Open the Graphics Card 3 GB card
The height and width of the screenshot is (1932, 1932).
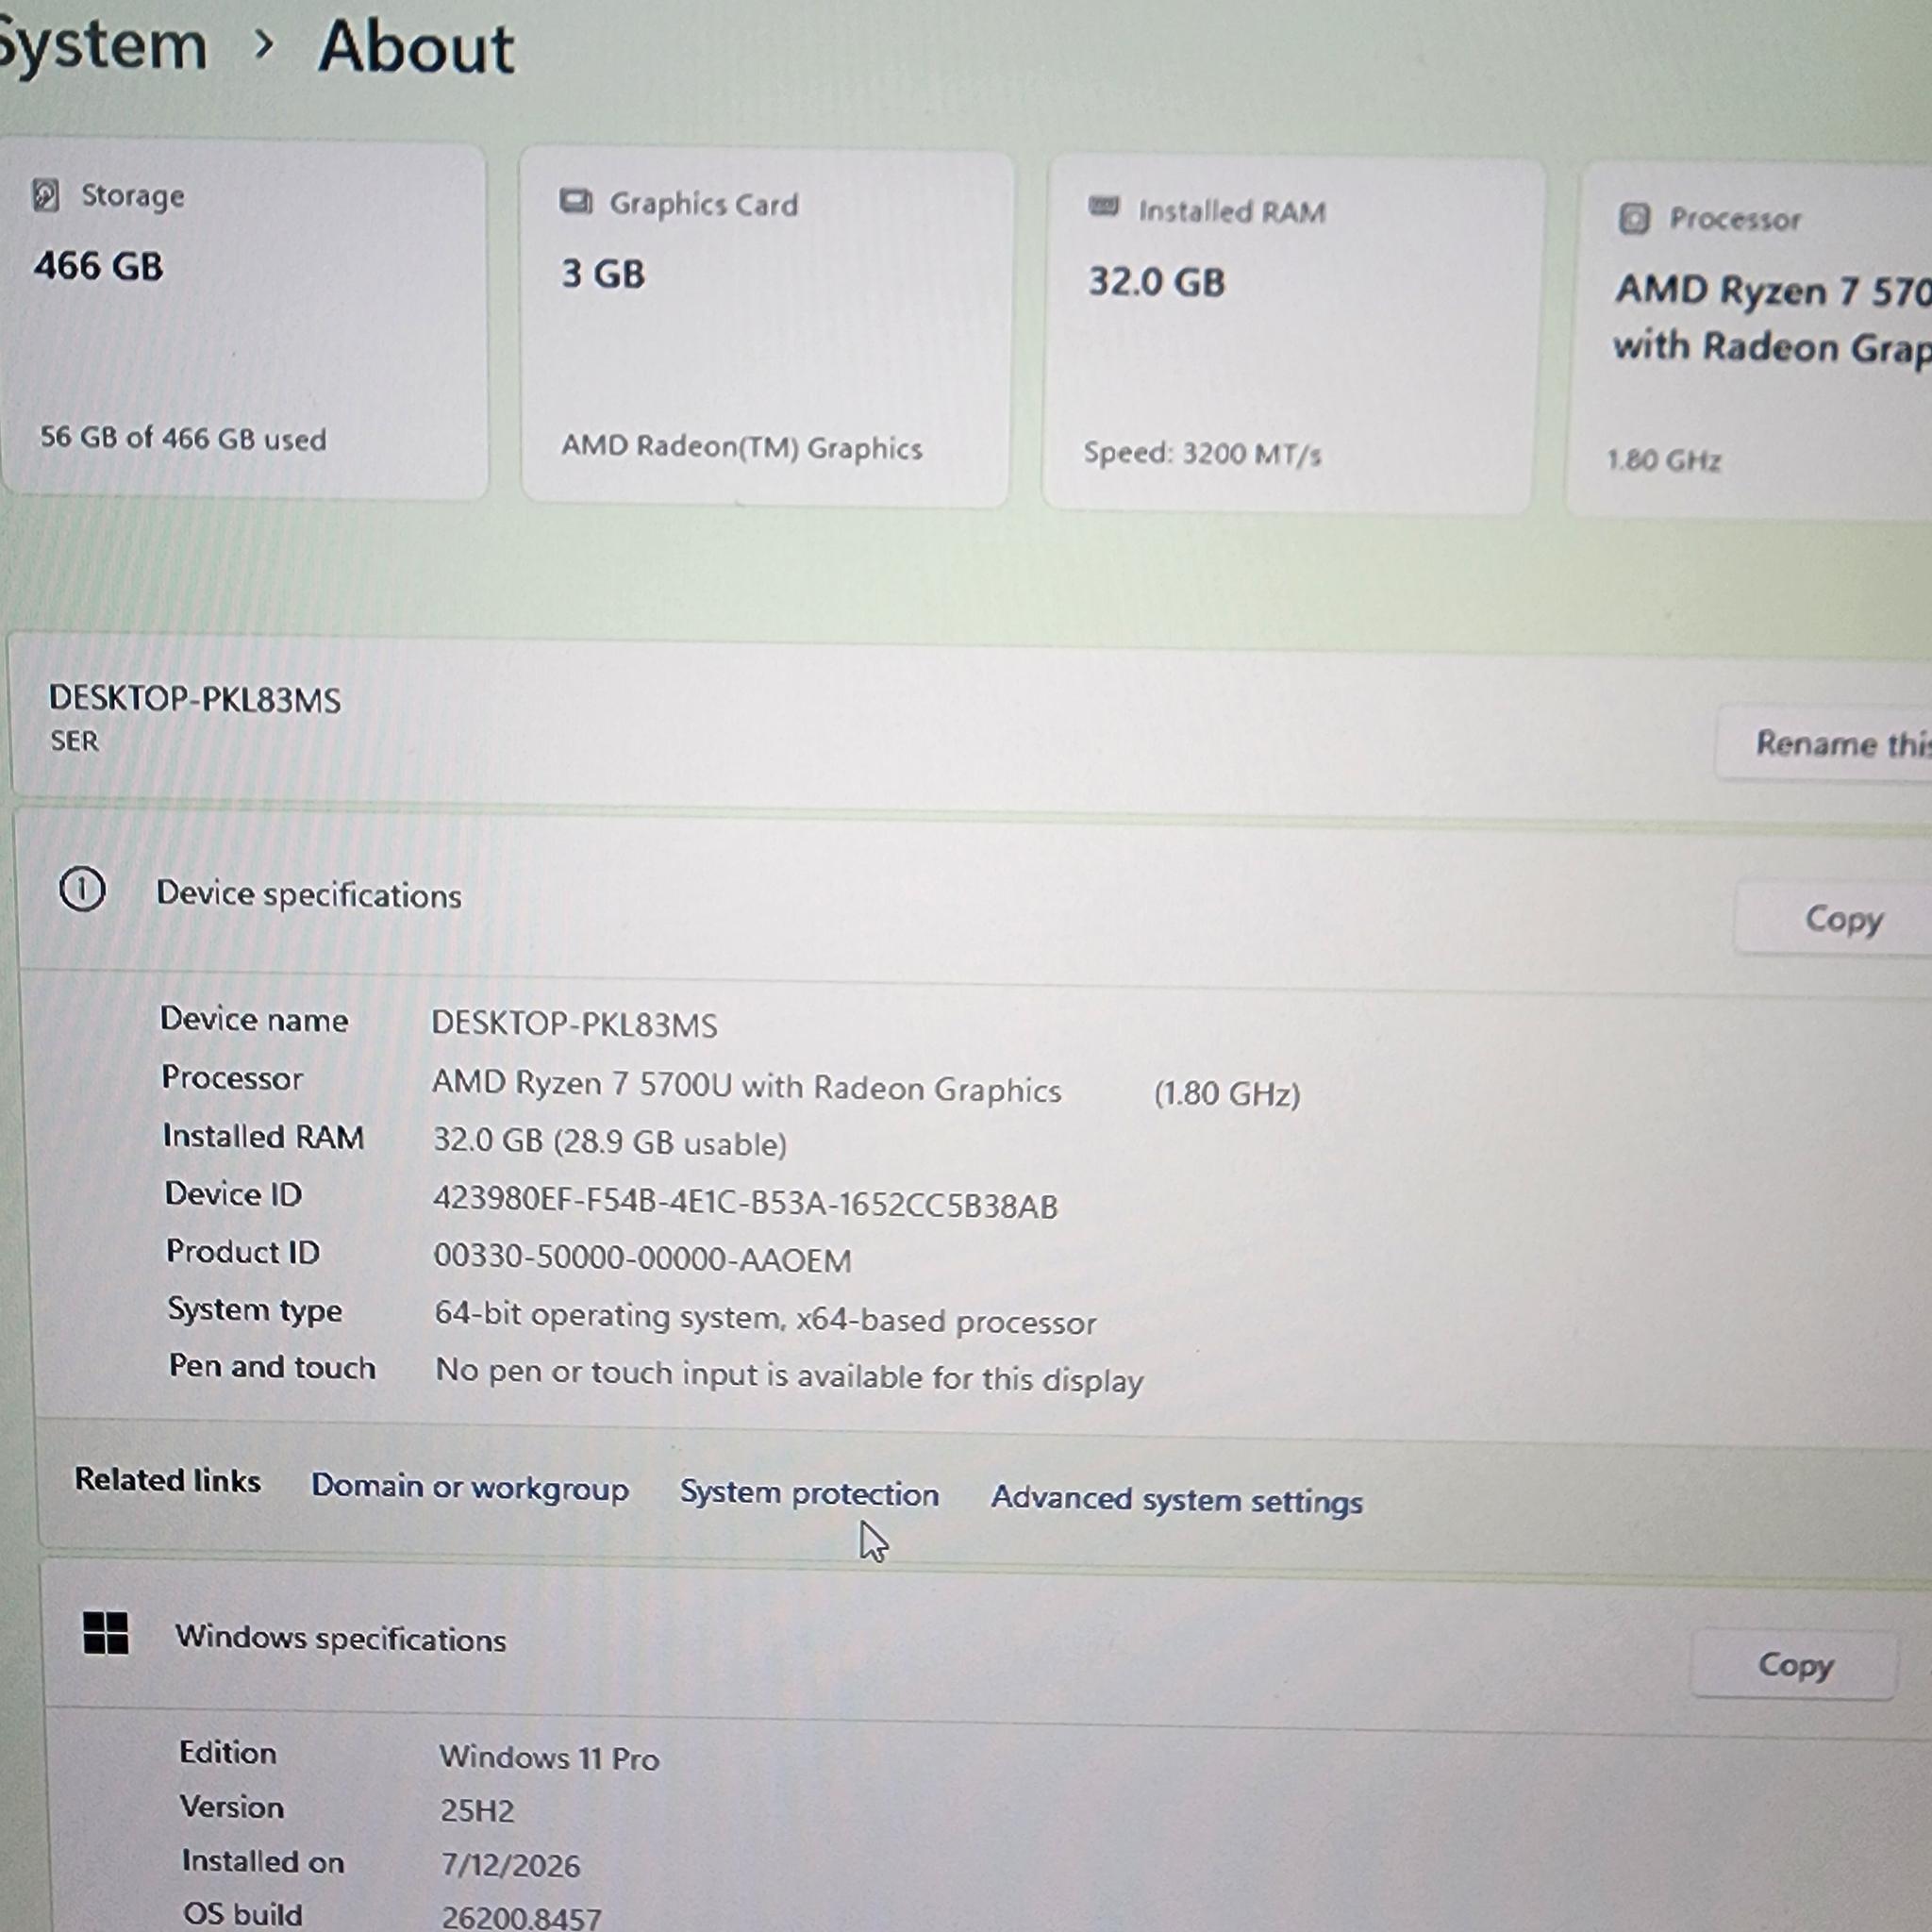tap(767, 329)
